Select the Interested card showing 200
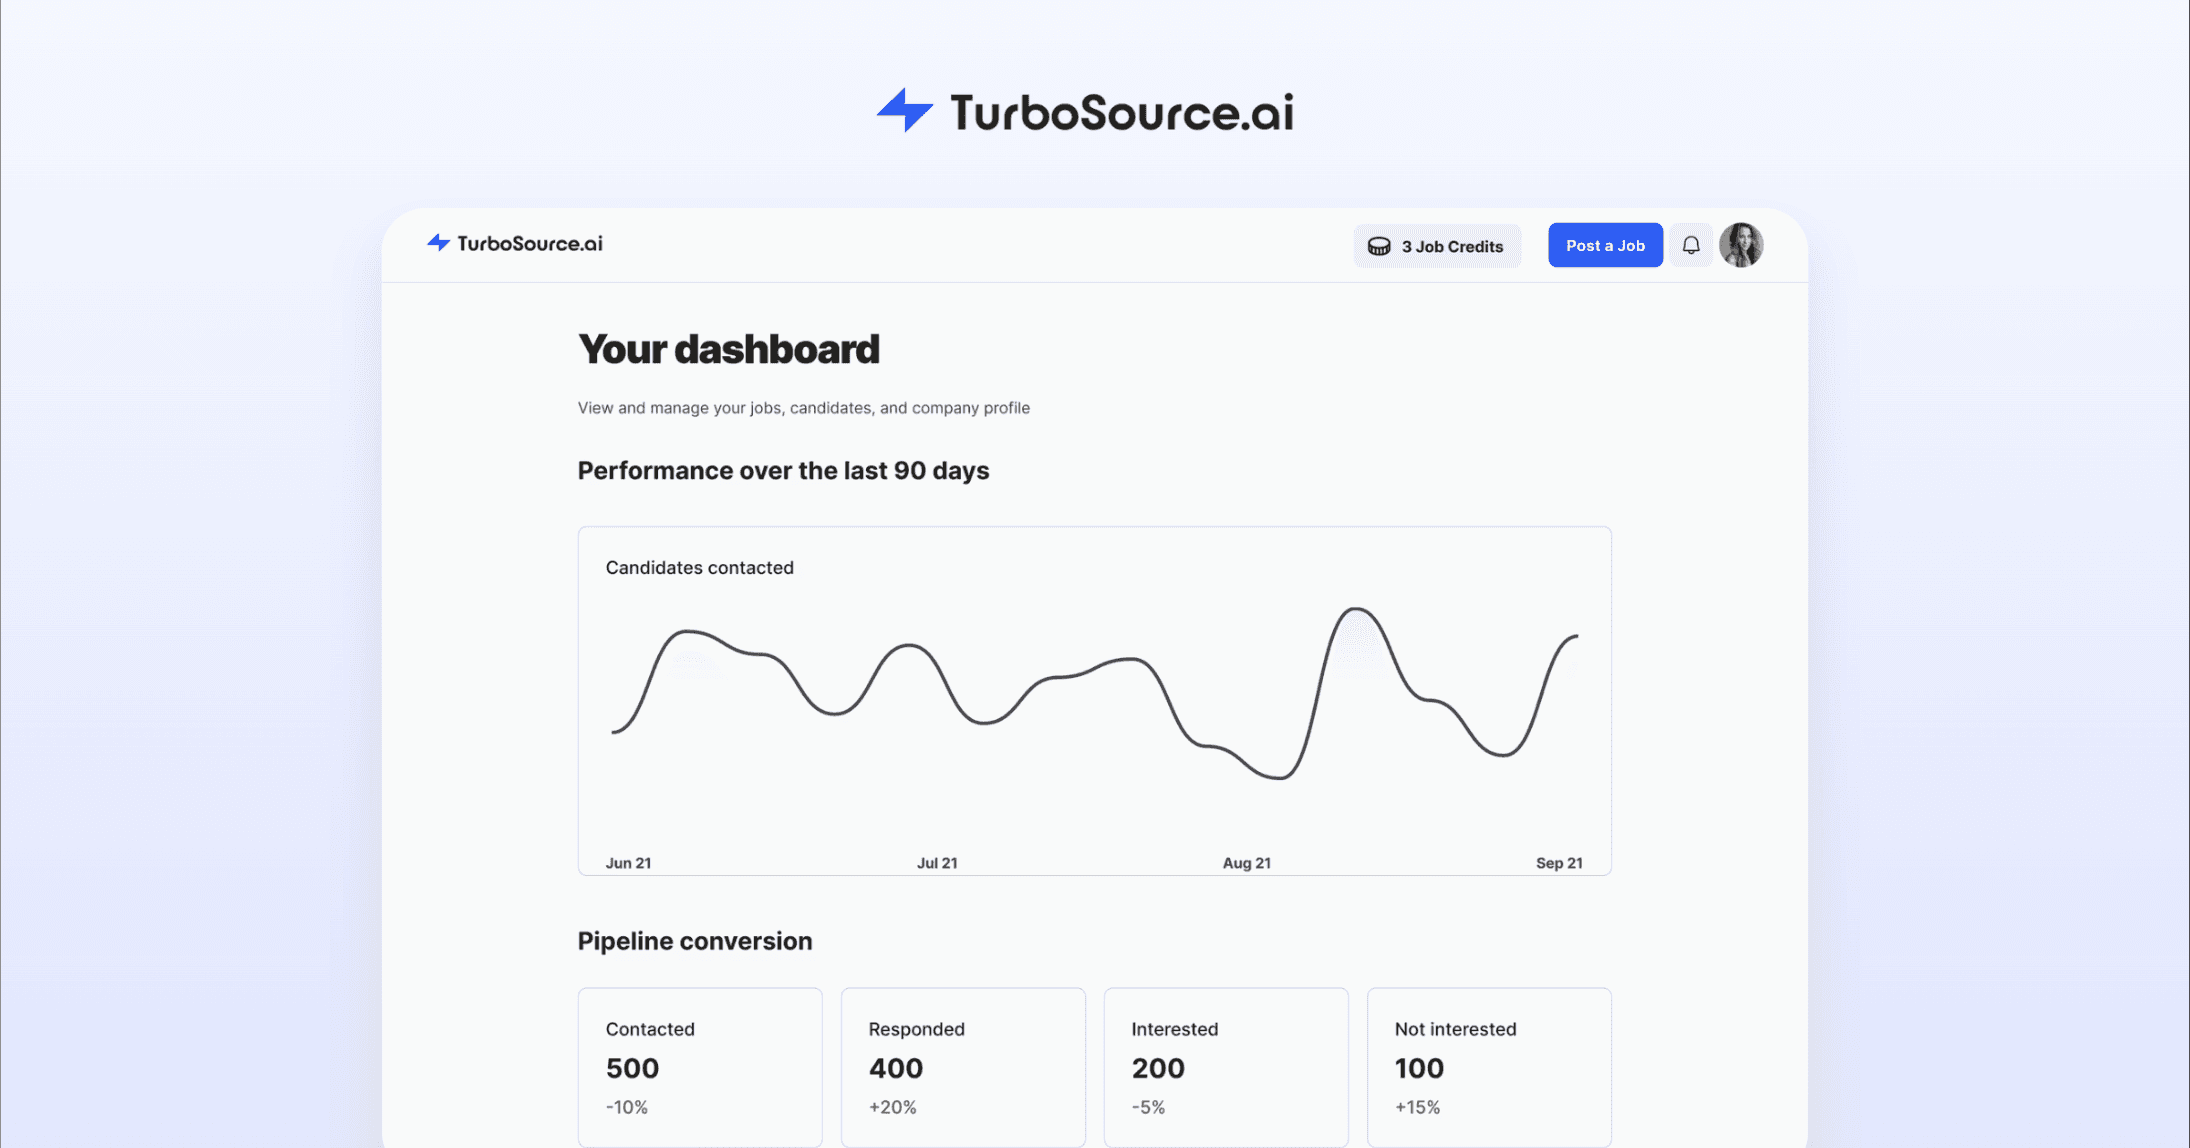This screenshot has width=2190, height=1148. point(1226,1067)
